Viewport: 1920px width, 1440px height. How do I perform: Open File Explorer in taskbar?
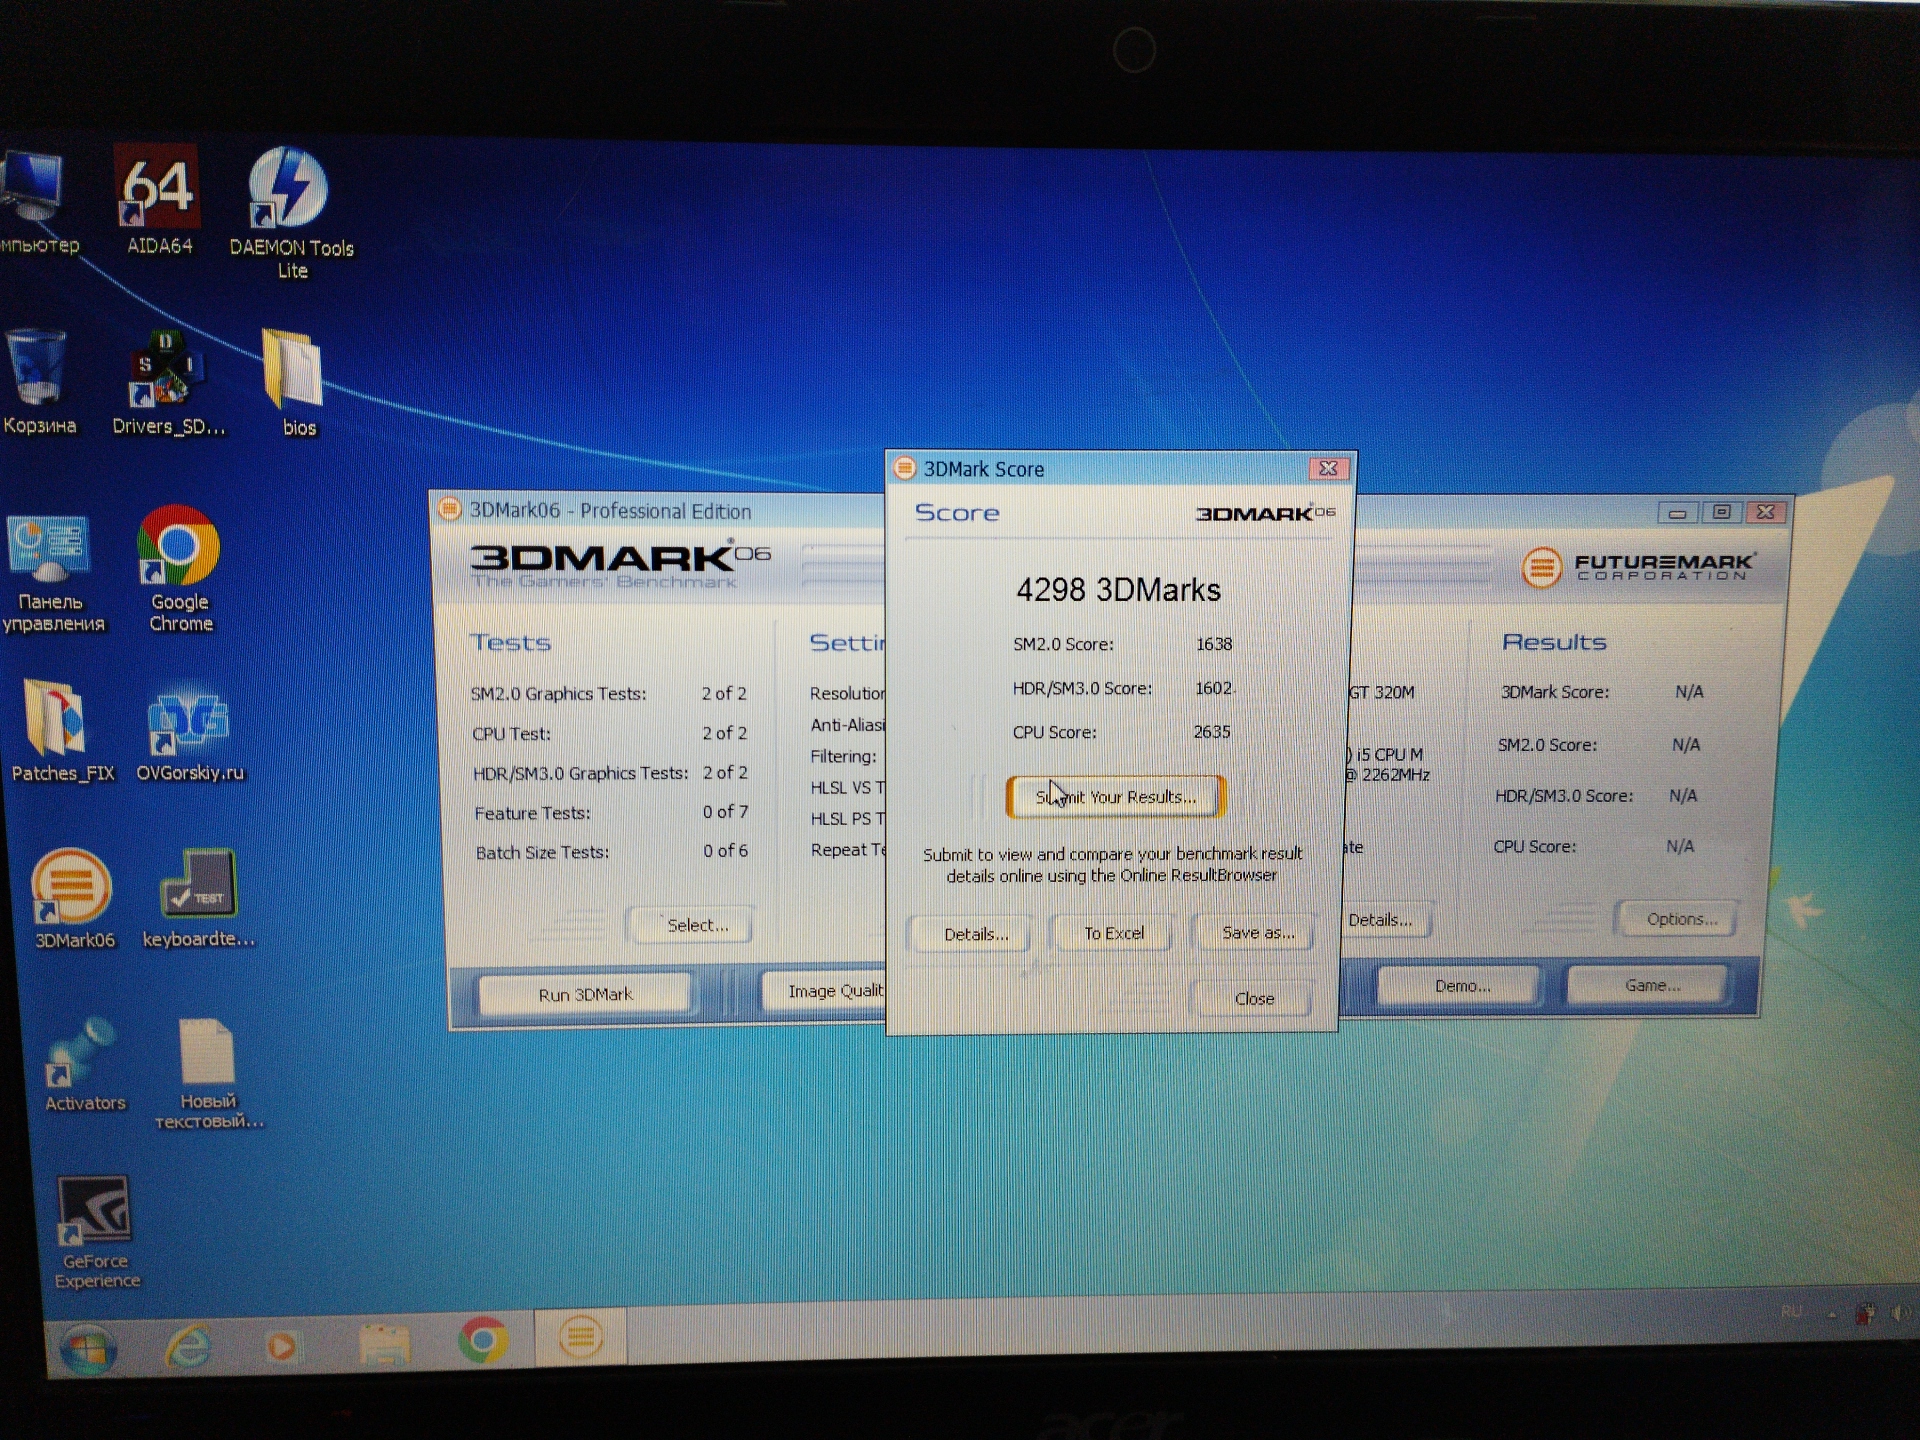384,1344
